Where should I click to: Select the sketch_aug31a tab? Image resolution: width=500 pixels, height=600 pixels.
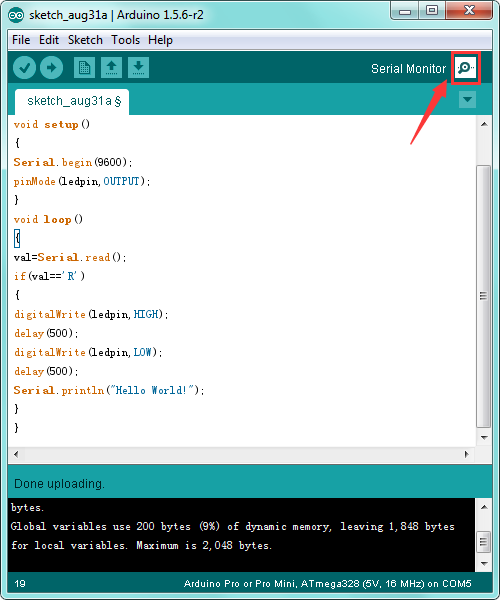tap(72, 101)
